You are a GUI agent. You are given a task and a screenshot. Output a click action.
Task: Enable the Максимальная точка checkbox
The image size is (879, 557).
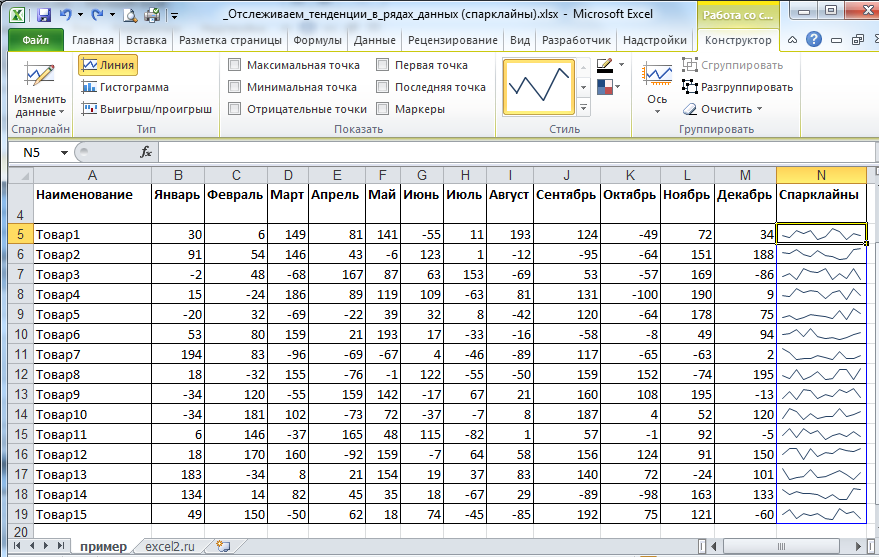coord(235,65)
